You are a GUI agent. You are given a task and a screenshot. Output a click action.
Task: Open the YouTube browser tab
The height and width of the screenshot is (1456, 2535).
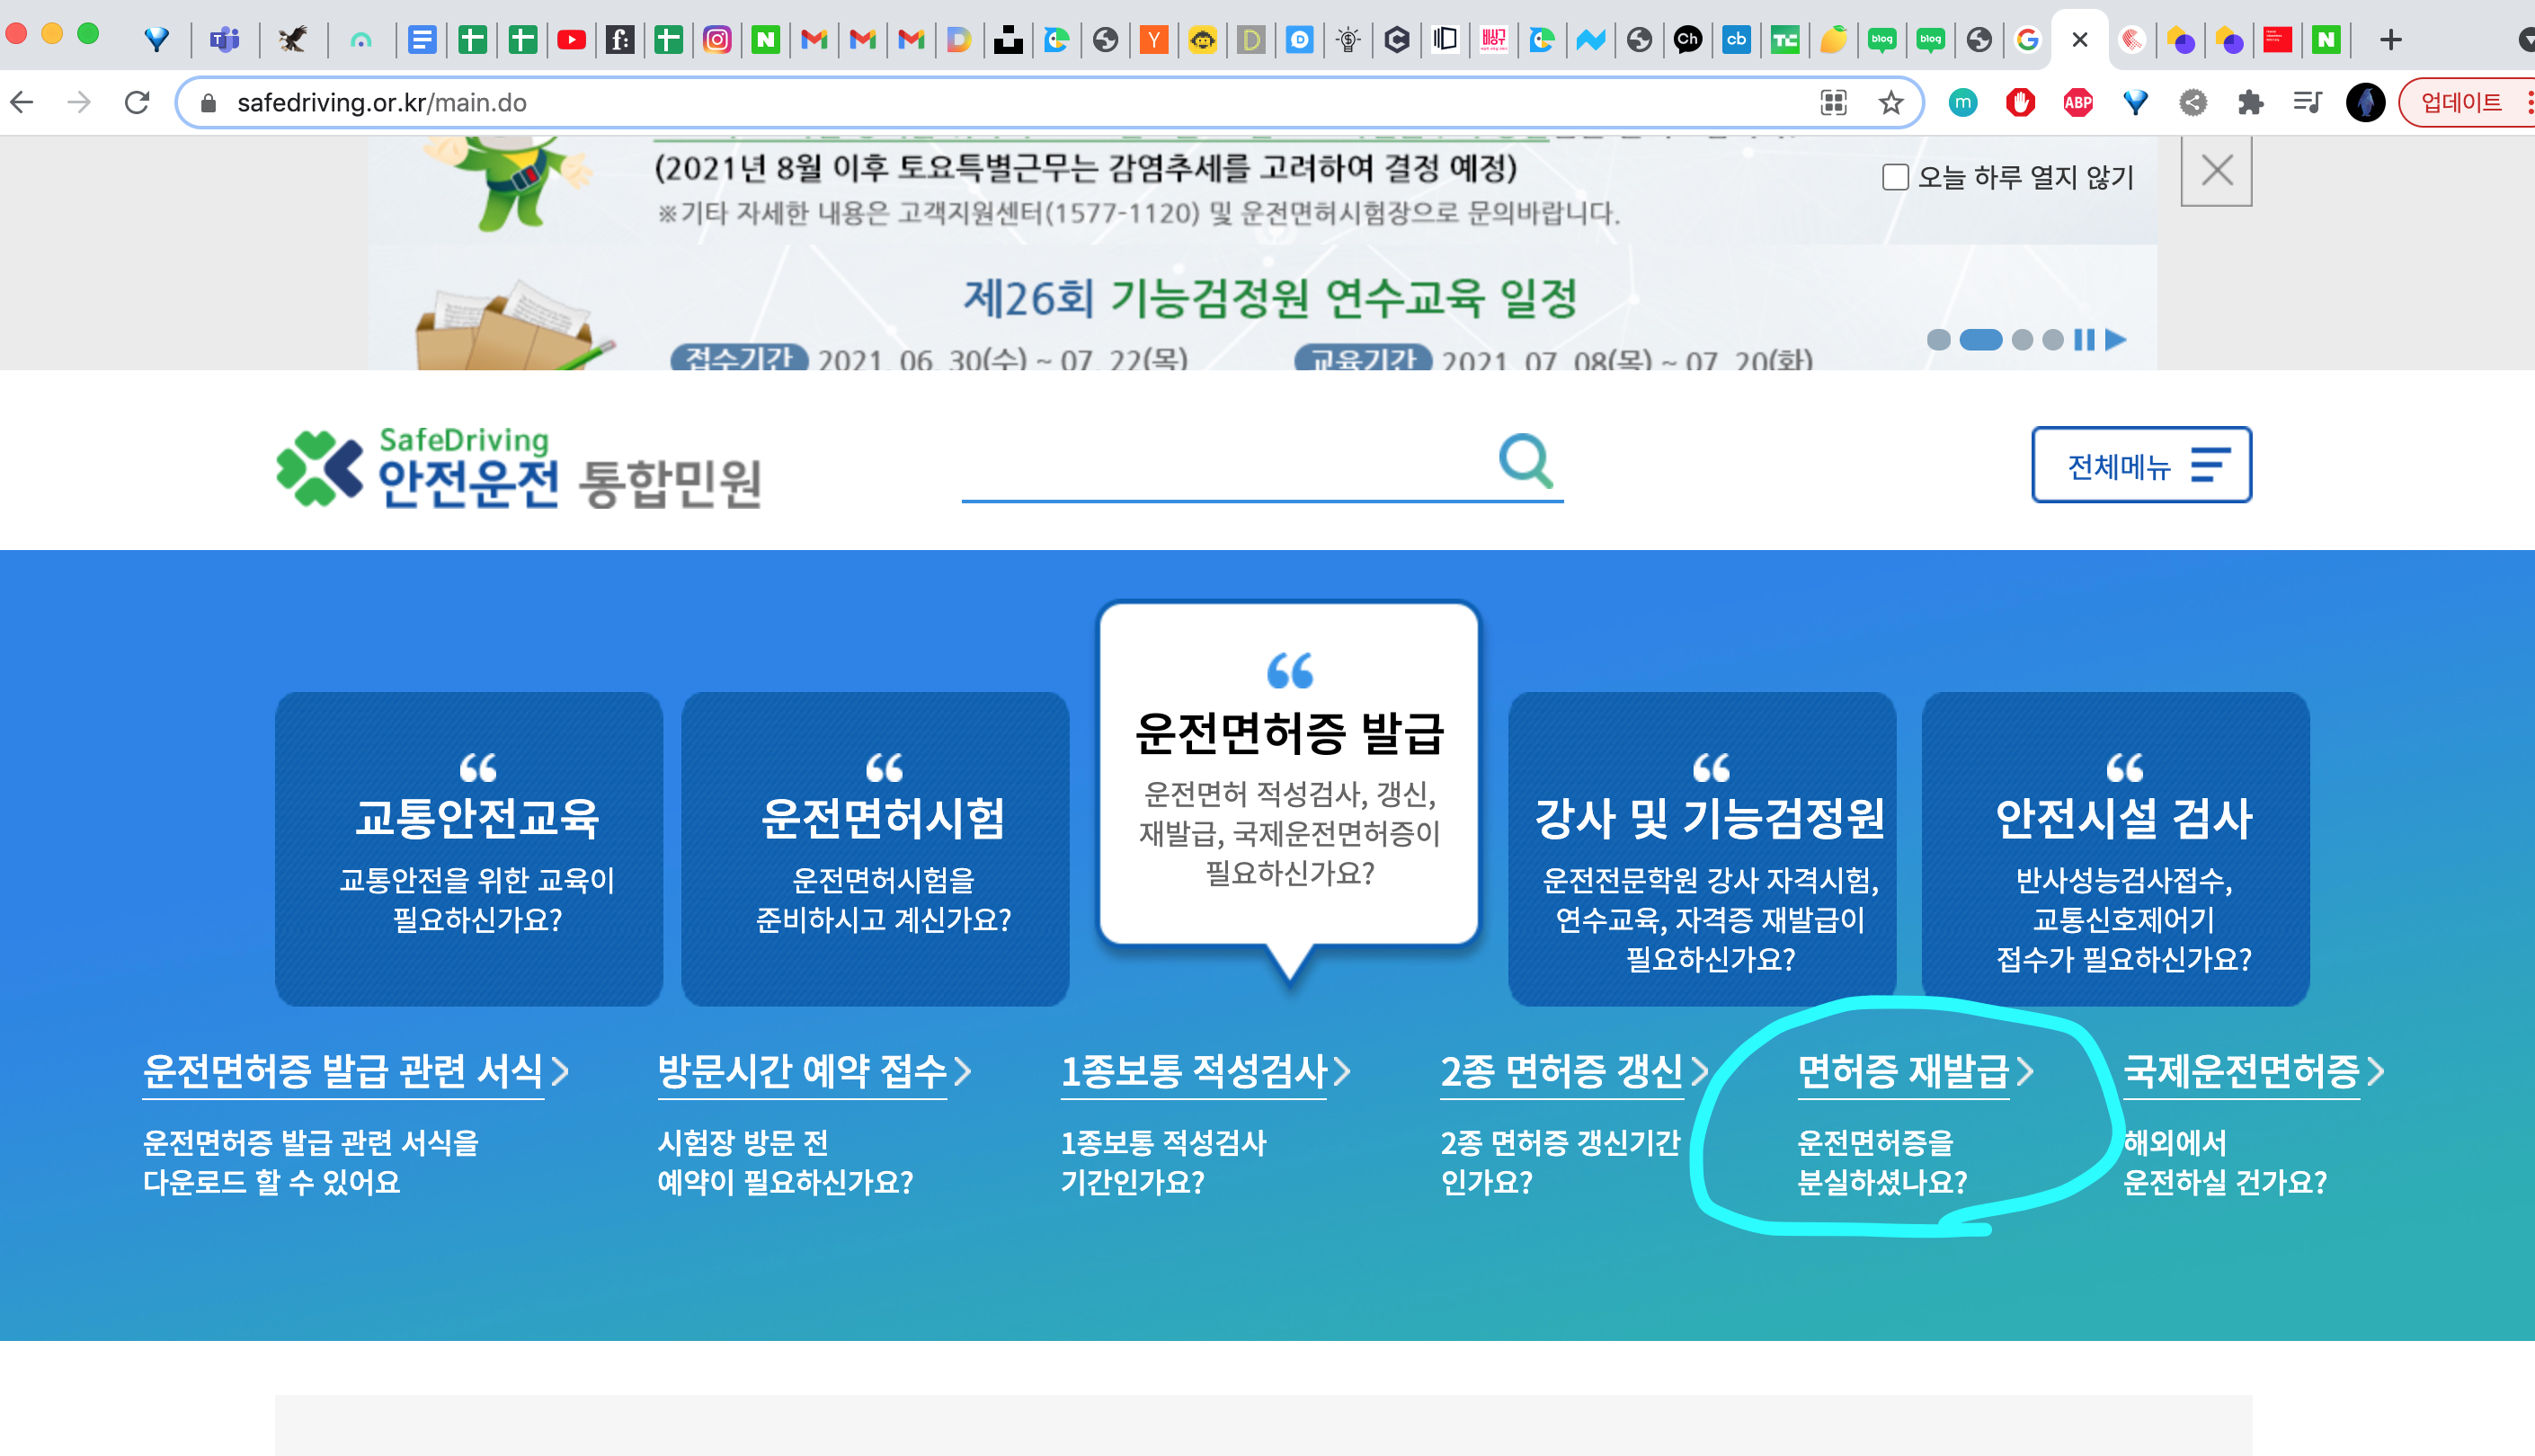(x=571, y=40)
